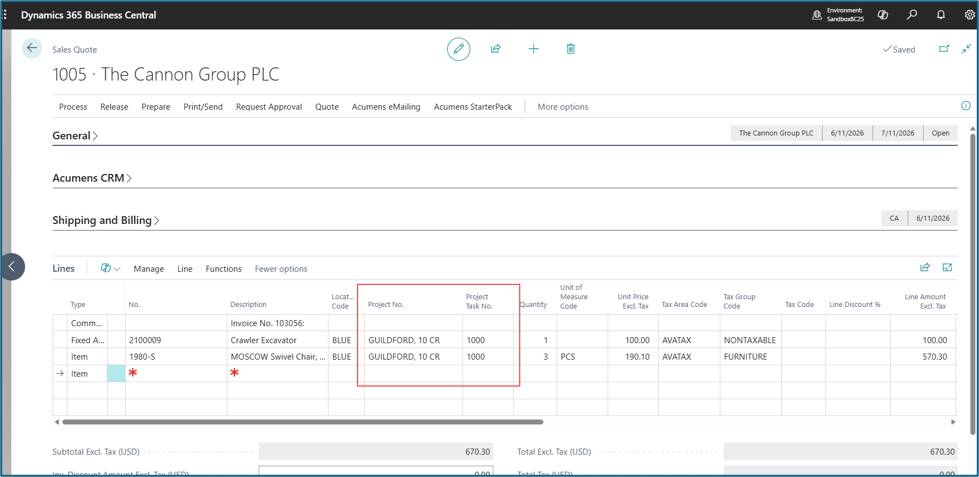The width and height of the screenshot is (979, 477).
Task: Open the Acumens eMailing menu
Action: click(386, 107)
